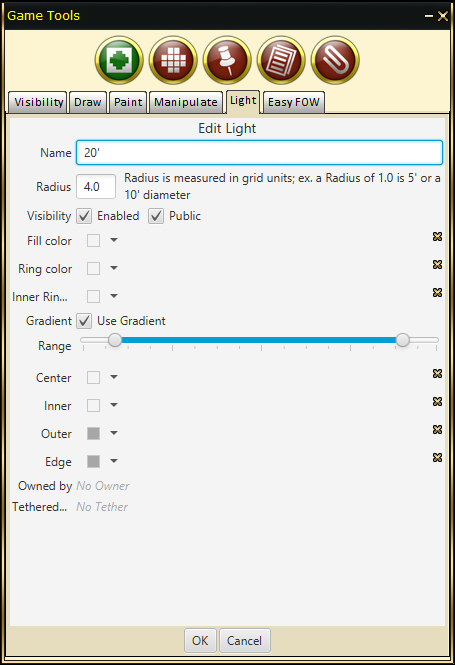Clear the Edge color with X icon
The width and height of the screenshot is (455, 665).
point(437,458)
